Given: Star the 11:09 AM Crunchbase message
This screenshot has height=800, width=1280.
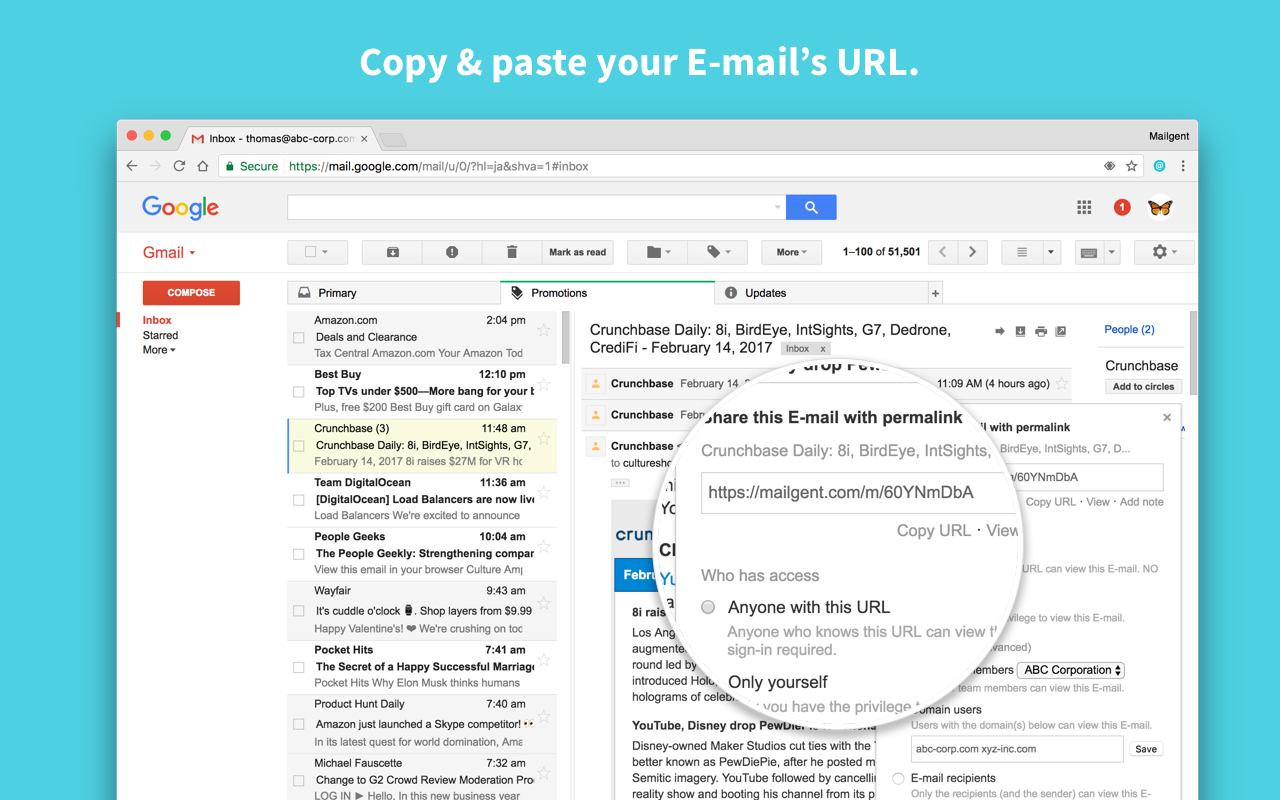Looking at the screenshot, I should coord(1062,383).
